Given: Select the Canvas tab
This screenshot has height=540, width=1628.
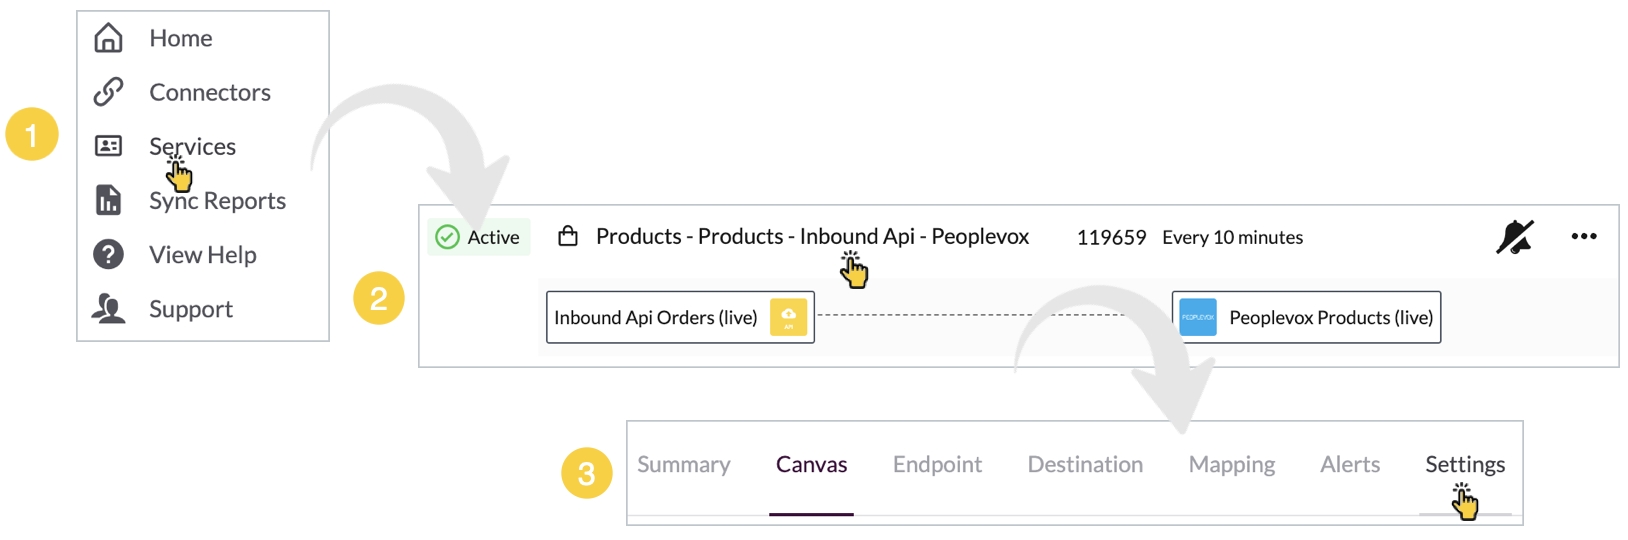Looking at the screenshot, I should click(811, 465).
